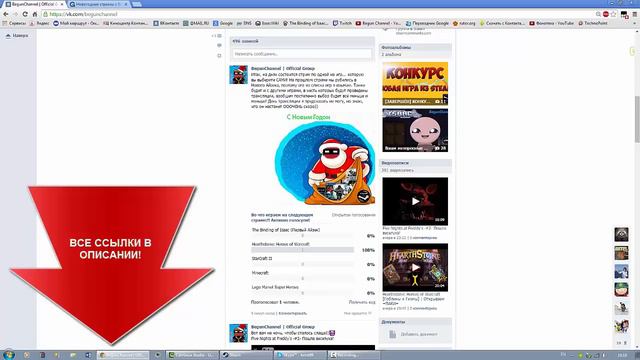Click the Hearthstone 100% poll result bar
The image size is (640, 360).
(x=302, y=250)
